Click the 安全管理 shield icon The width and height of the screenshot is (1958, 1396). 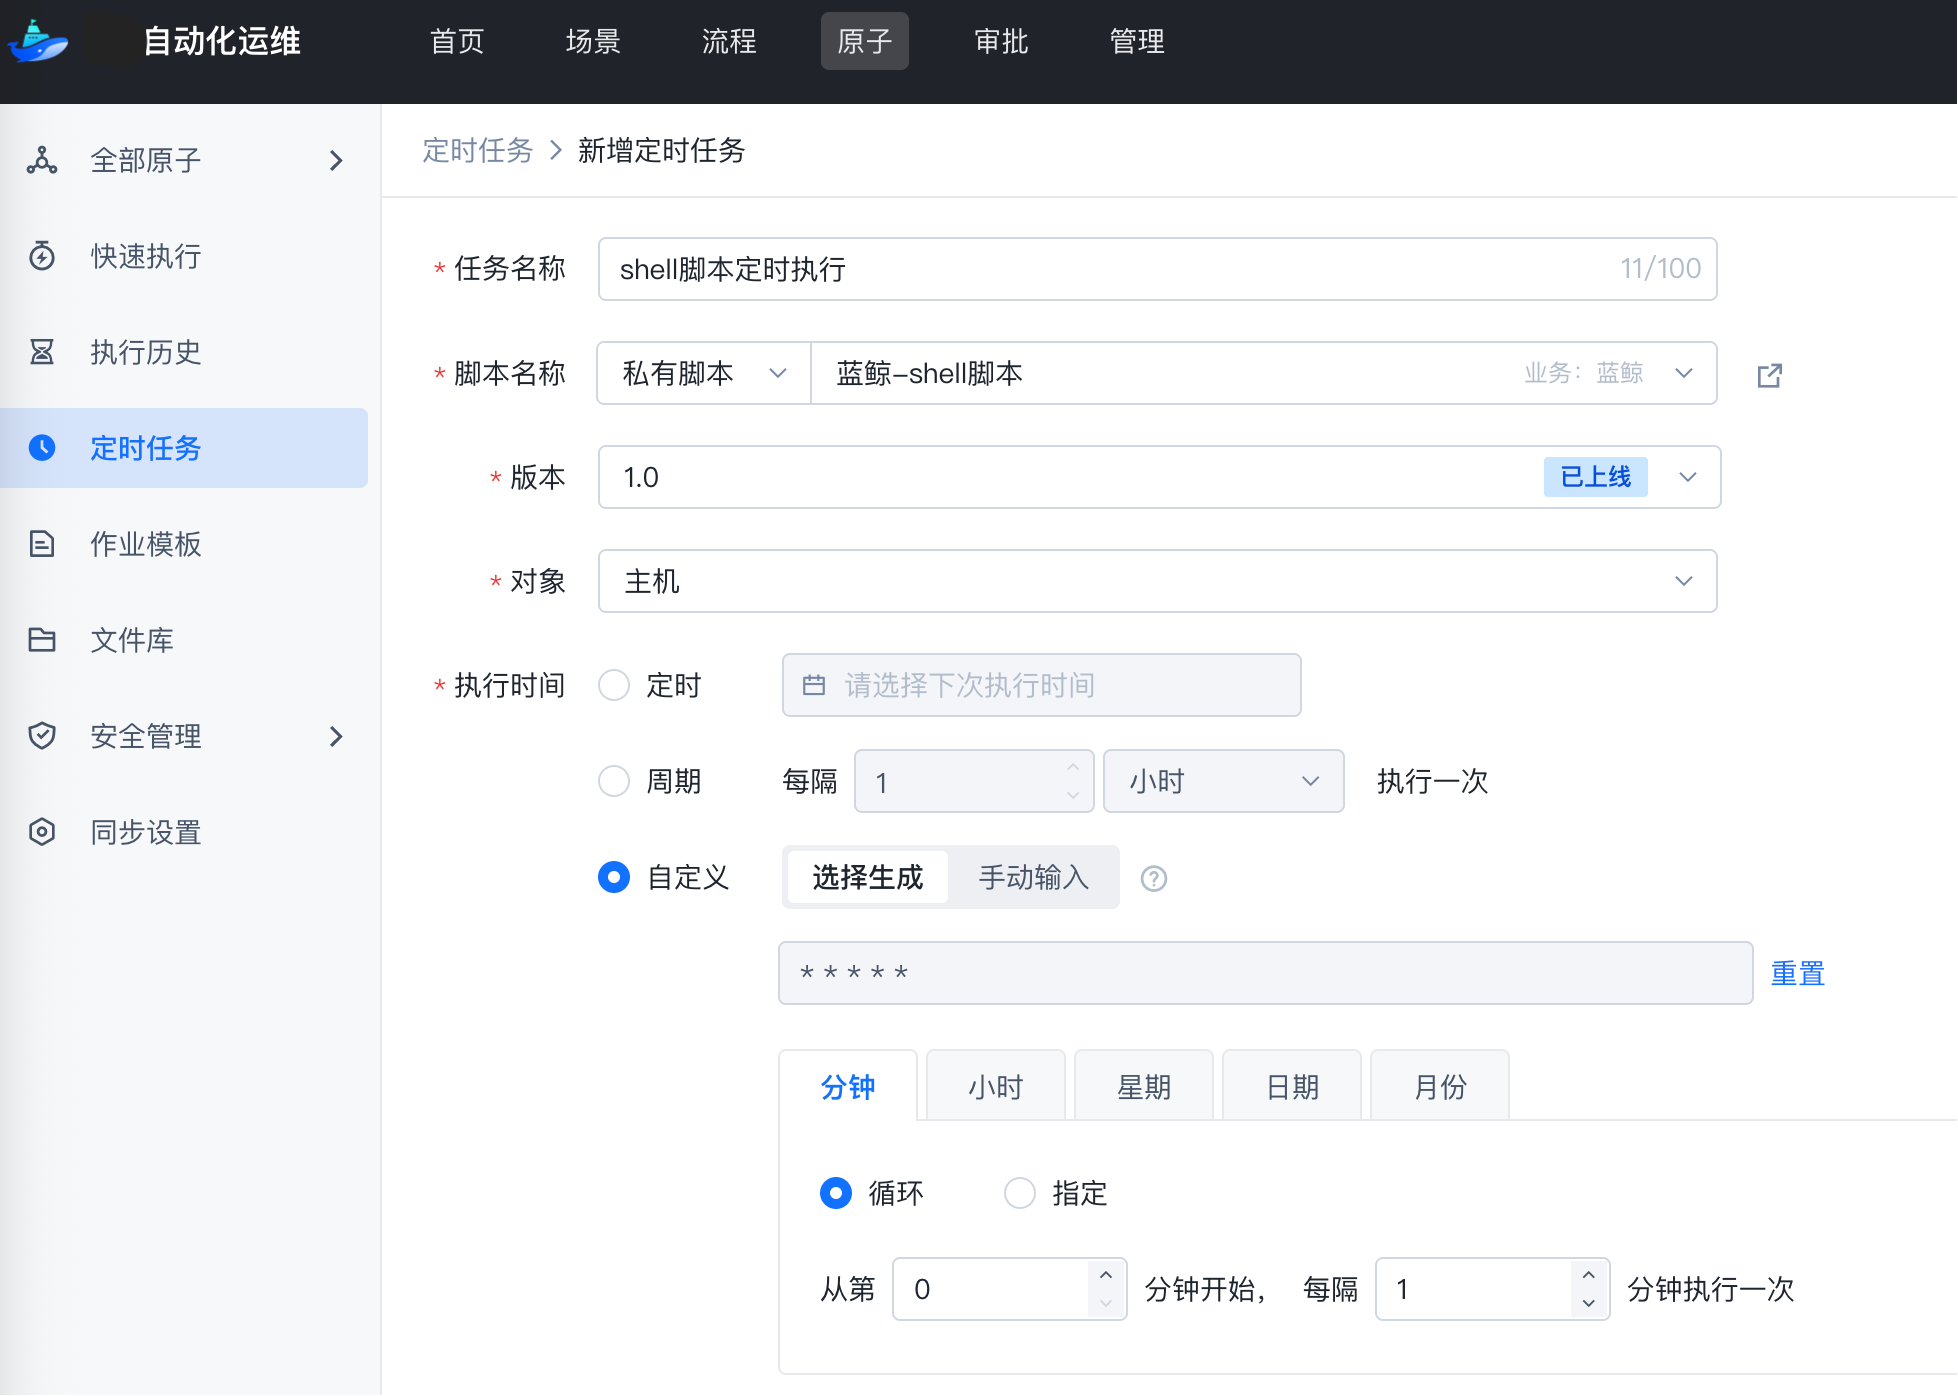(42, 736)
